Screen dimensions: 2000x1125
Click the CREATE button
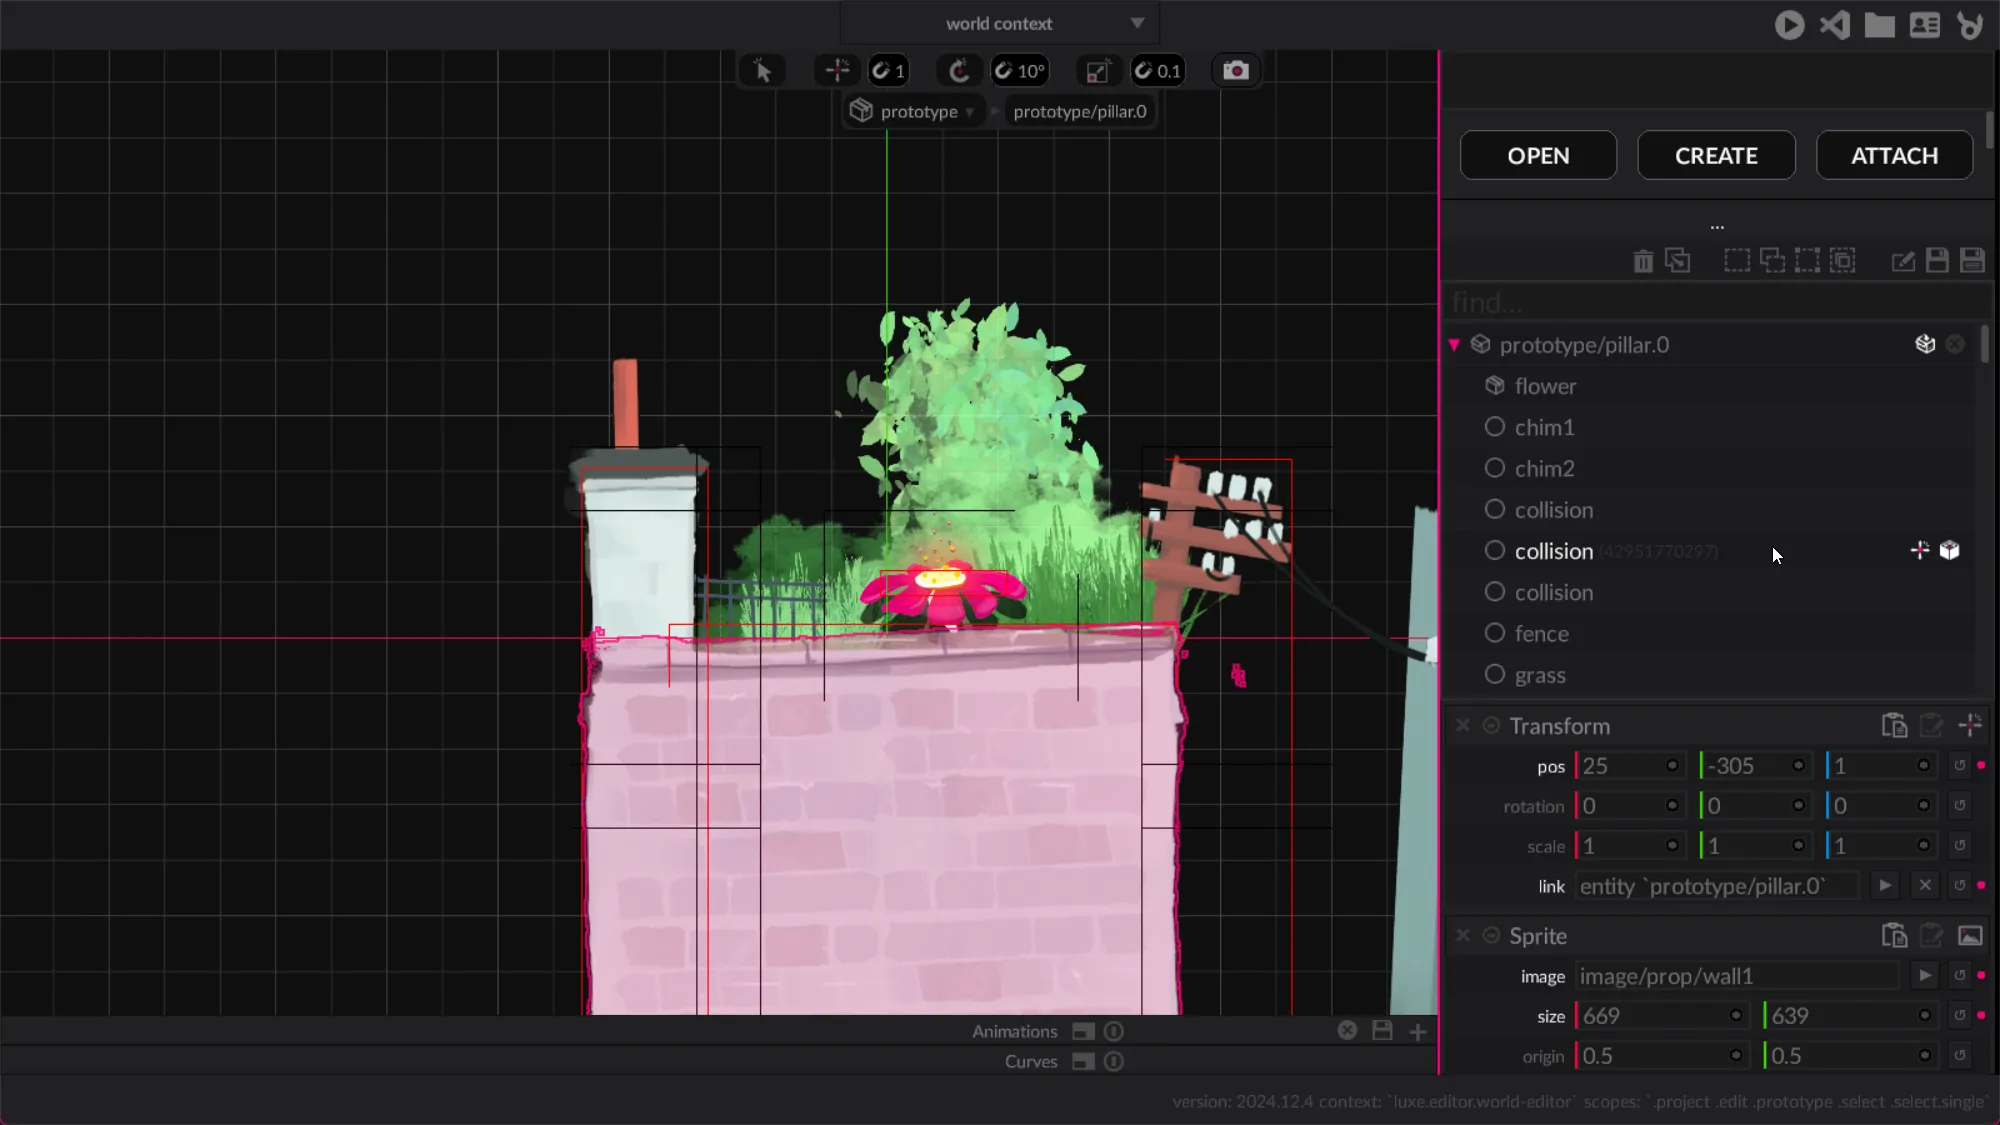point(1716,156)
